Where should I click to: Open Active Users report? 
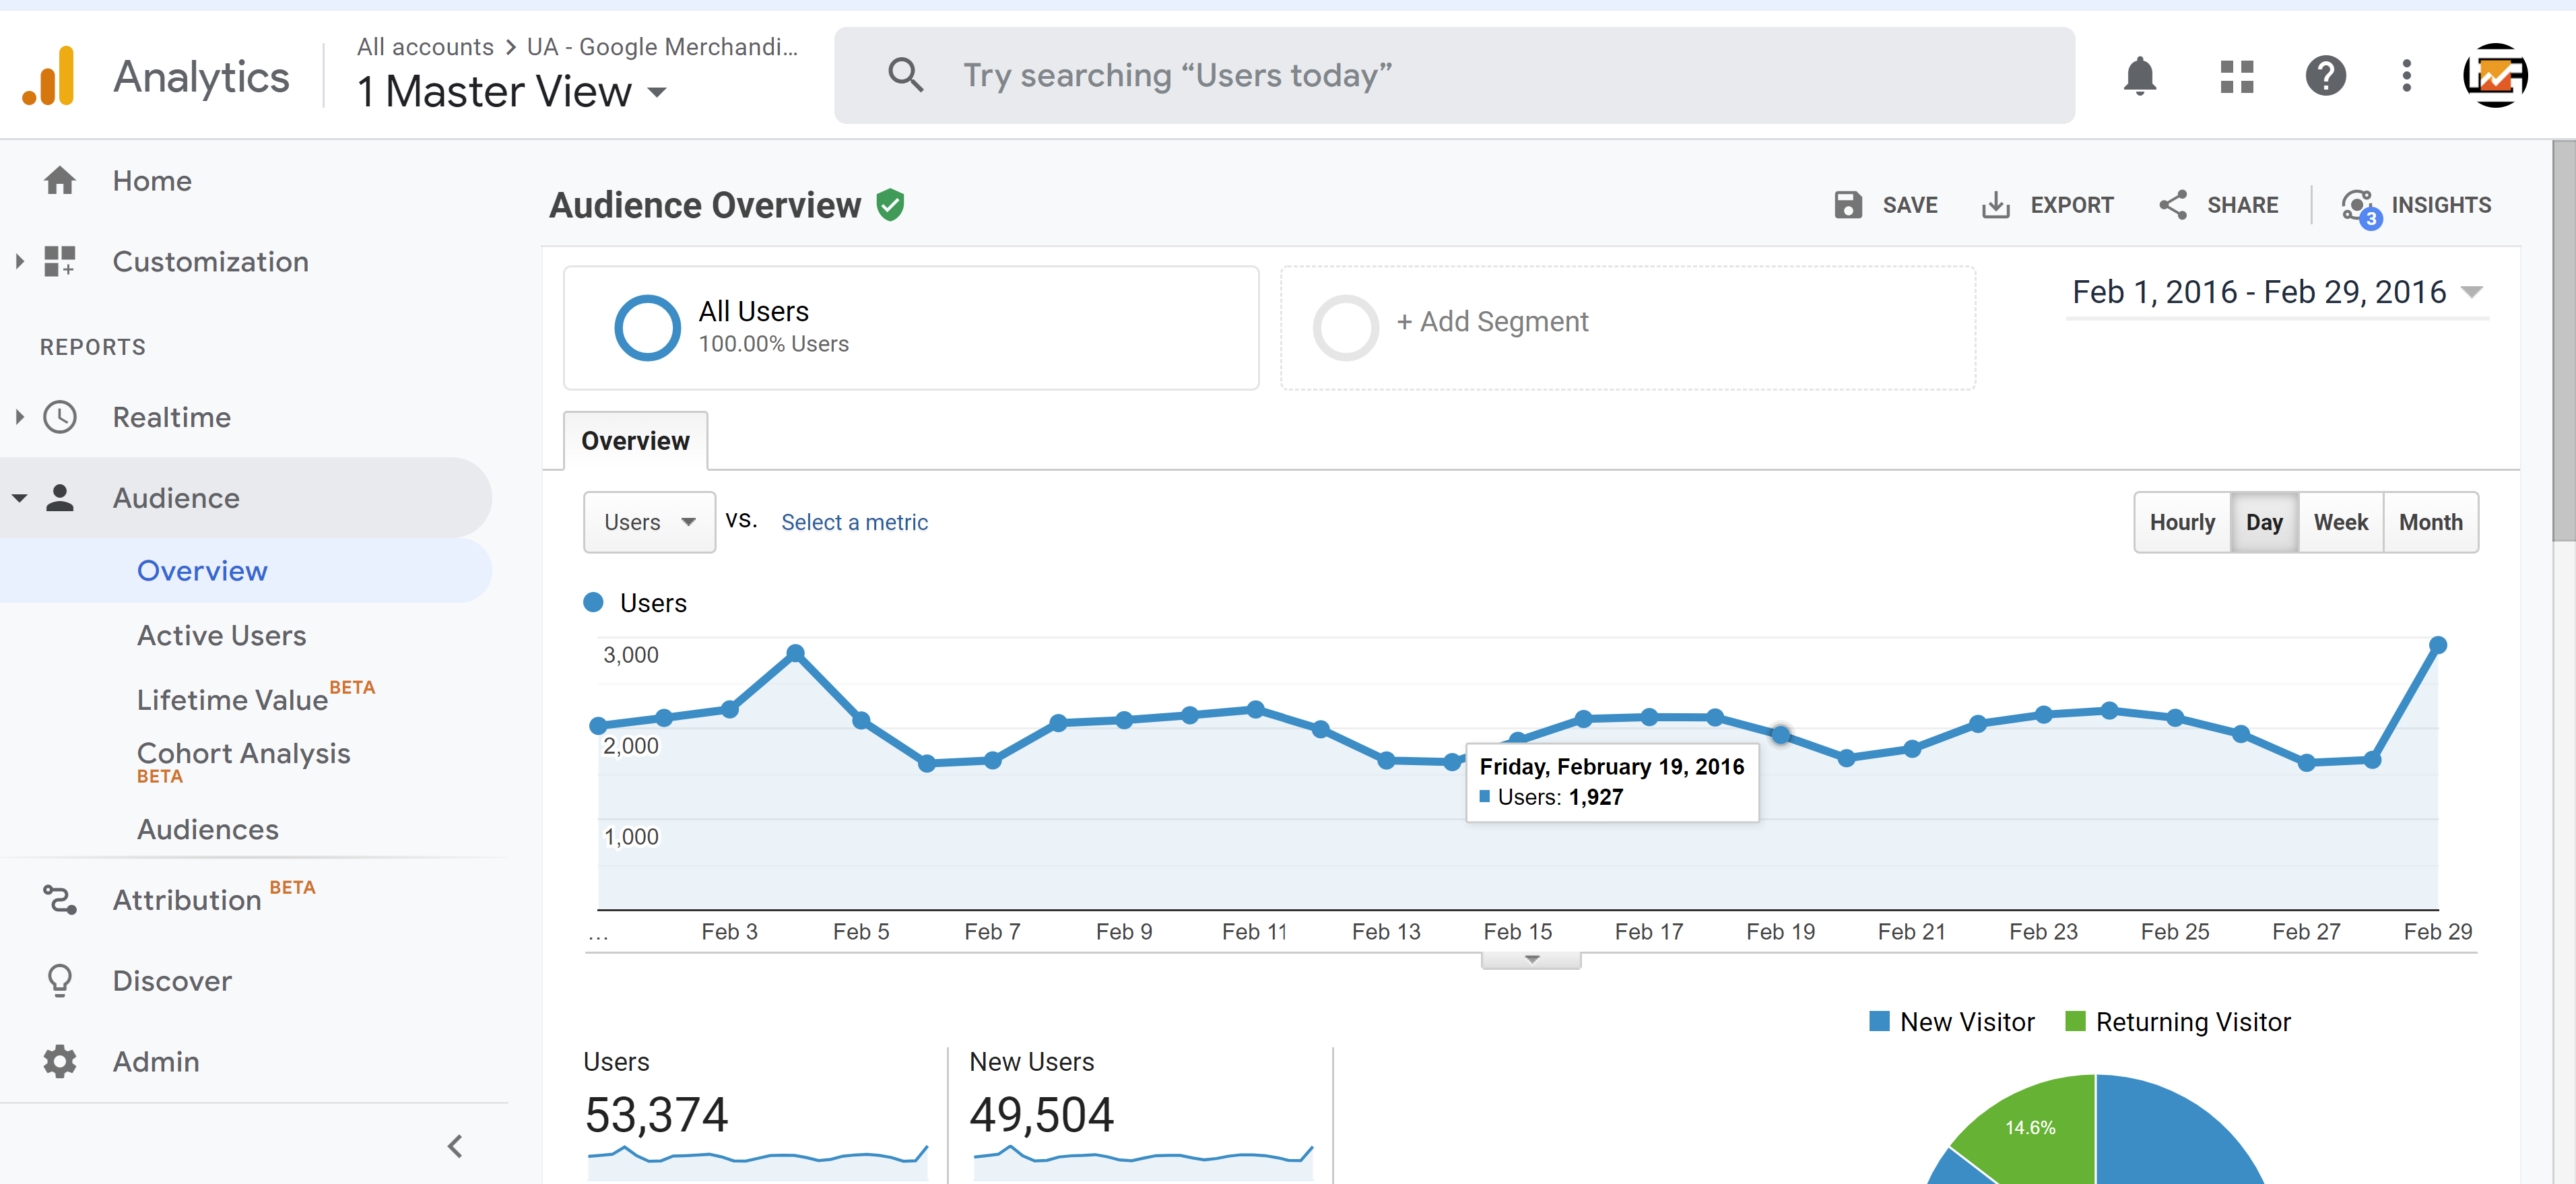coord(221,635)
